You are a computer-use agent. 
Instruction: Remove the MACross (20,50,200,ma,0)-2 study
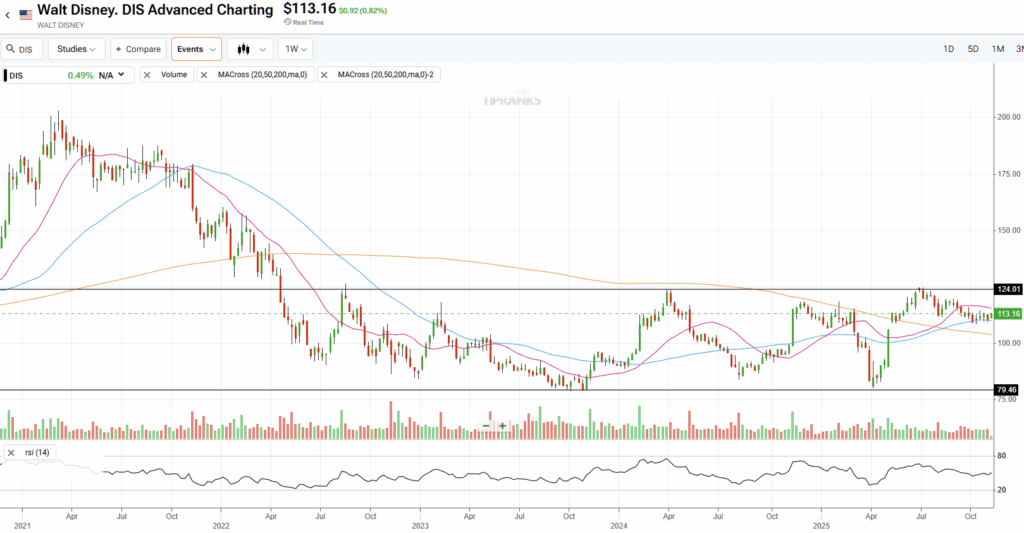tap(326, 75)
